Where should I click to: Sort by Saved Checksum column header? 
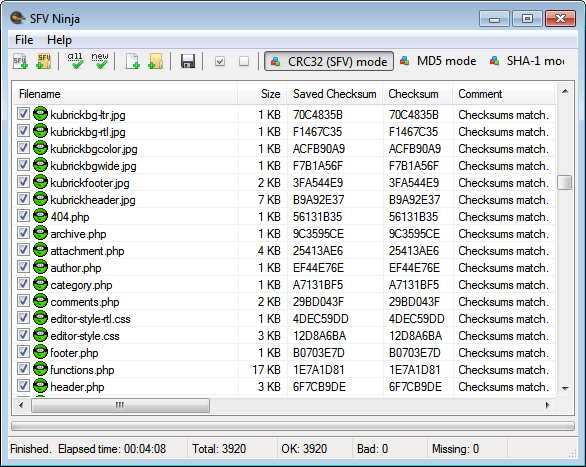[334, 94]
